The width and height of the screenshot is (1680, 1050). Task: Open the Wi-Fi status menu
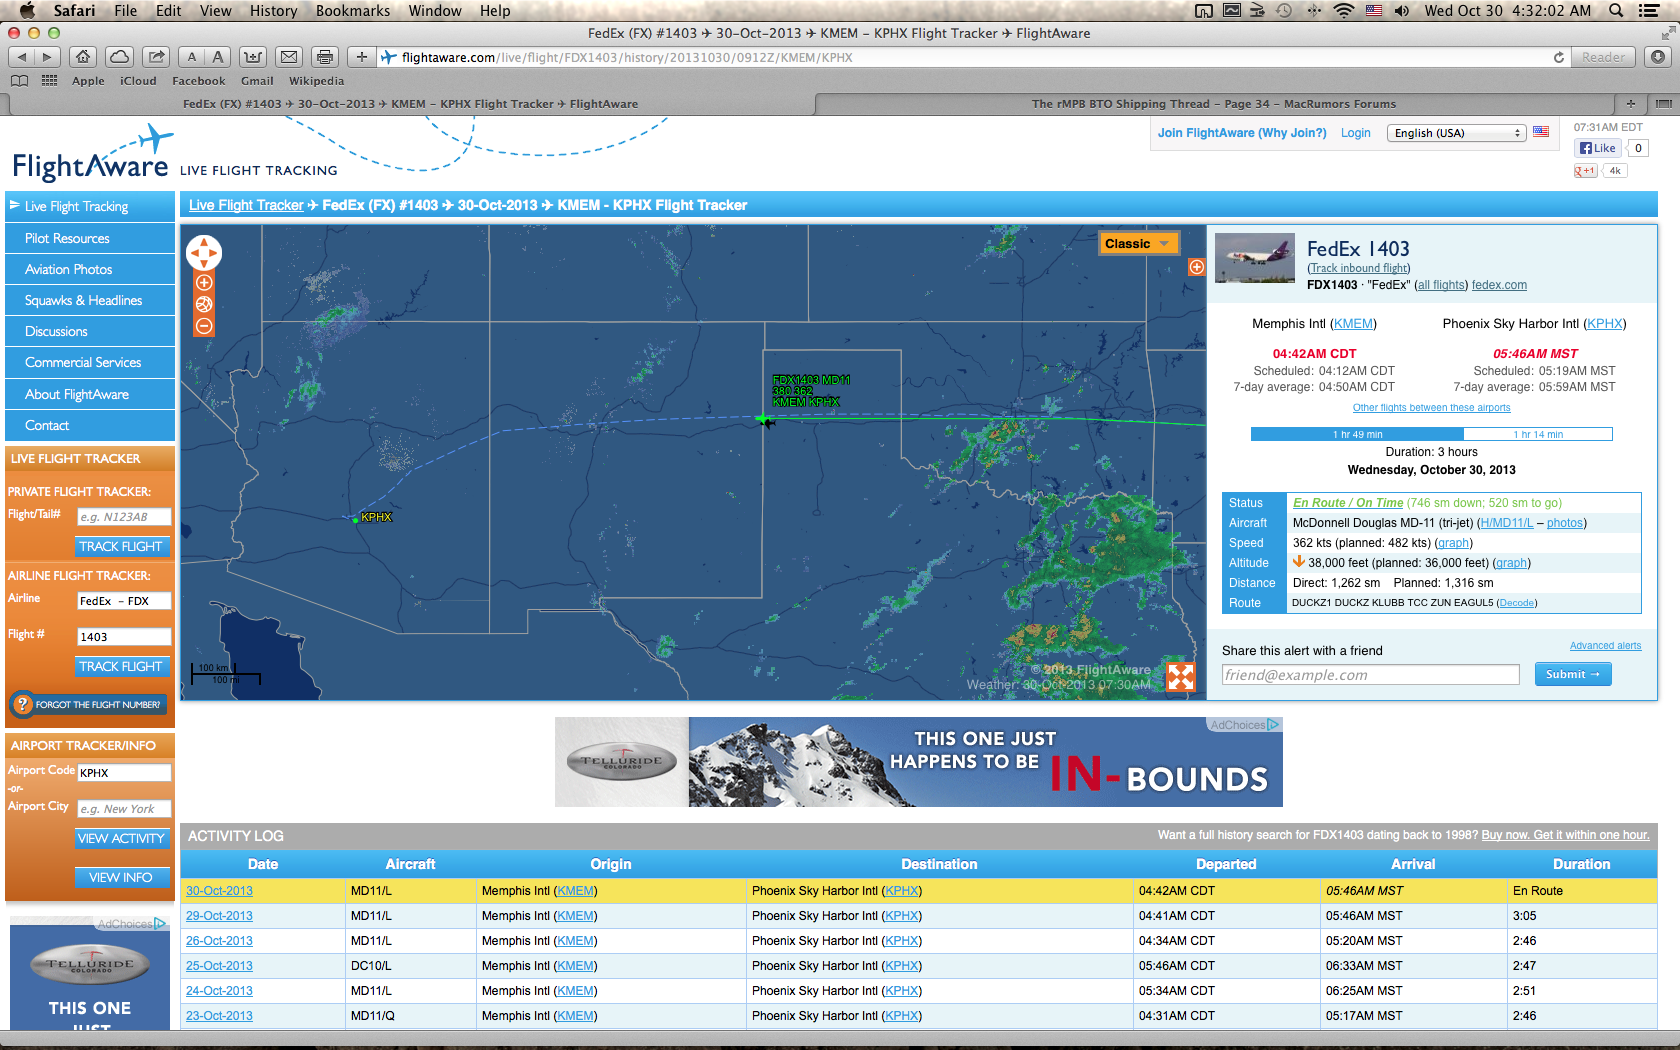(1344, 10)
